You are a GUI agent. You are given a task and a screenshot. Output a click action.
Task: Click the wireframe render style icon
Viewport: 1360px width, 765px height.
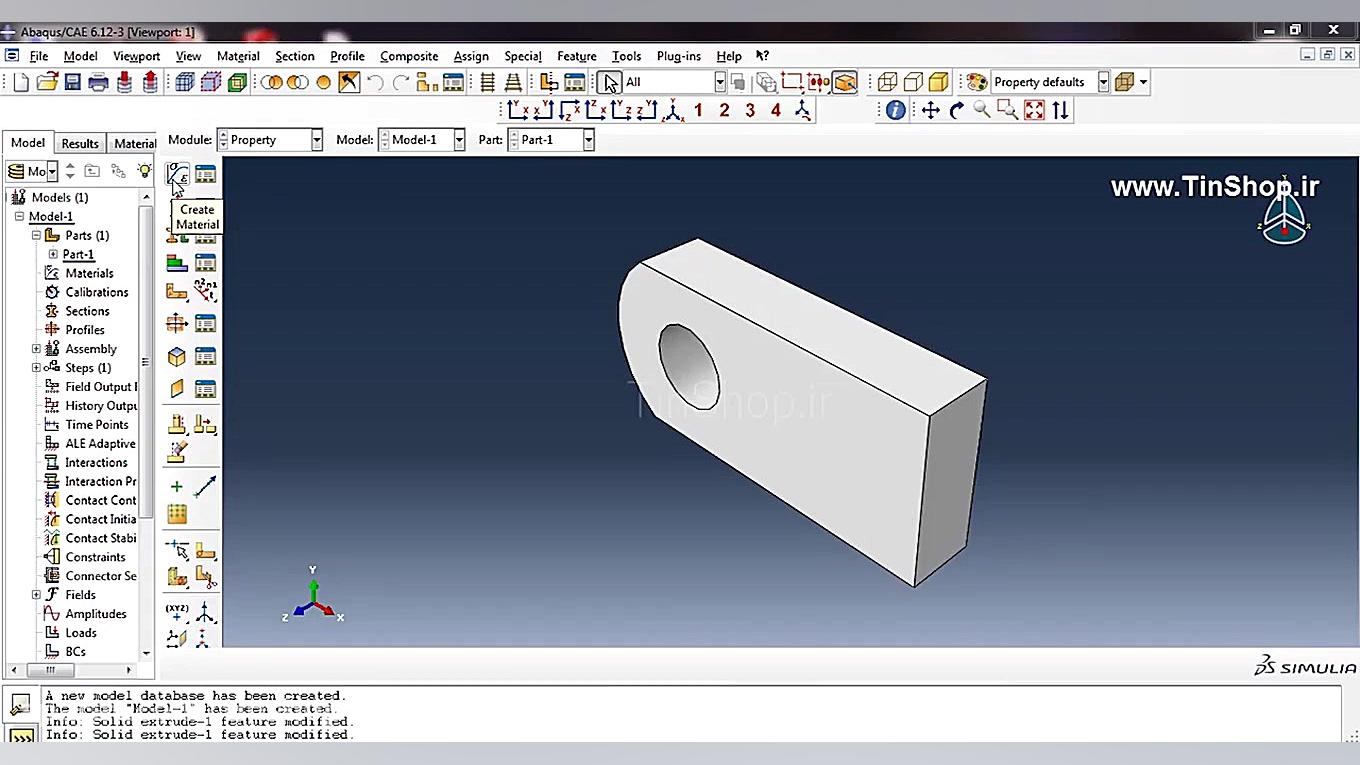click(x=887, y=82)
